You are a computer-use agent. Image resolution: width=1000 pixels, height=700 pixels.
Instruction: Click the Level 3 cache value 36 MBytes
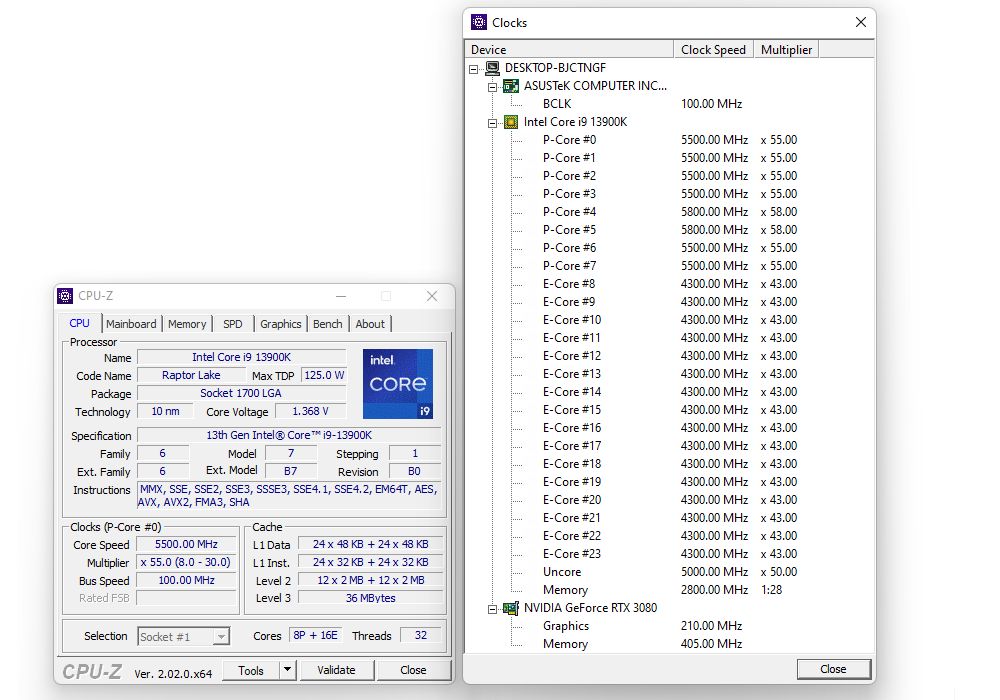pyautogui.click(x=371, y=598)
